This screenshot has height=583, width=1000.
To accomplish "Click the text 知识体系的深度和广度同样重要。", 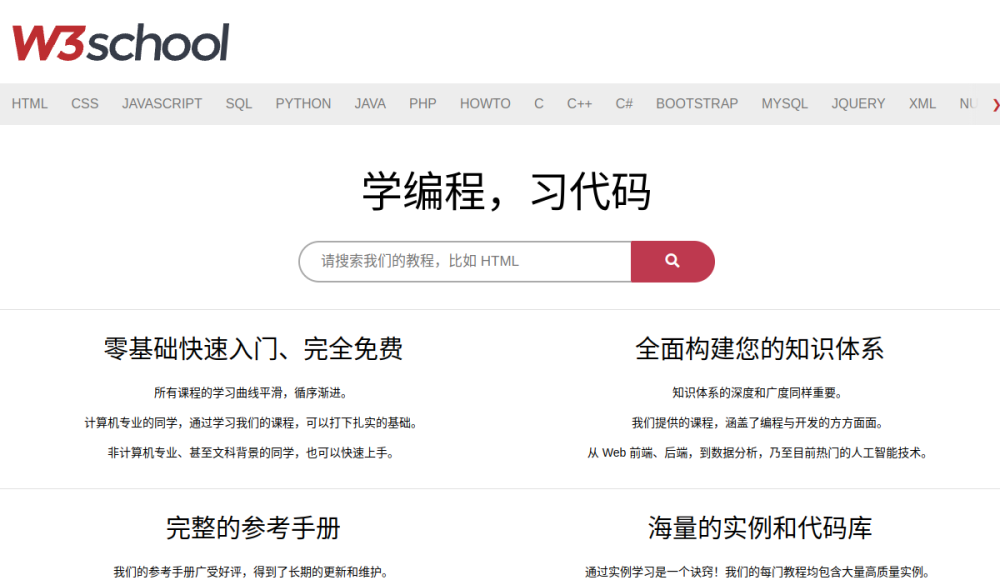I will tap(758, 393).
